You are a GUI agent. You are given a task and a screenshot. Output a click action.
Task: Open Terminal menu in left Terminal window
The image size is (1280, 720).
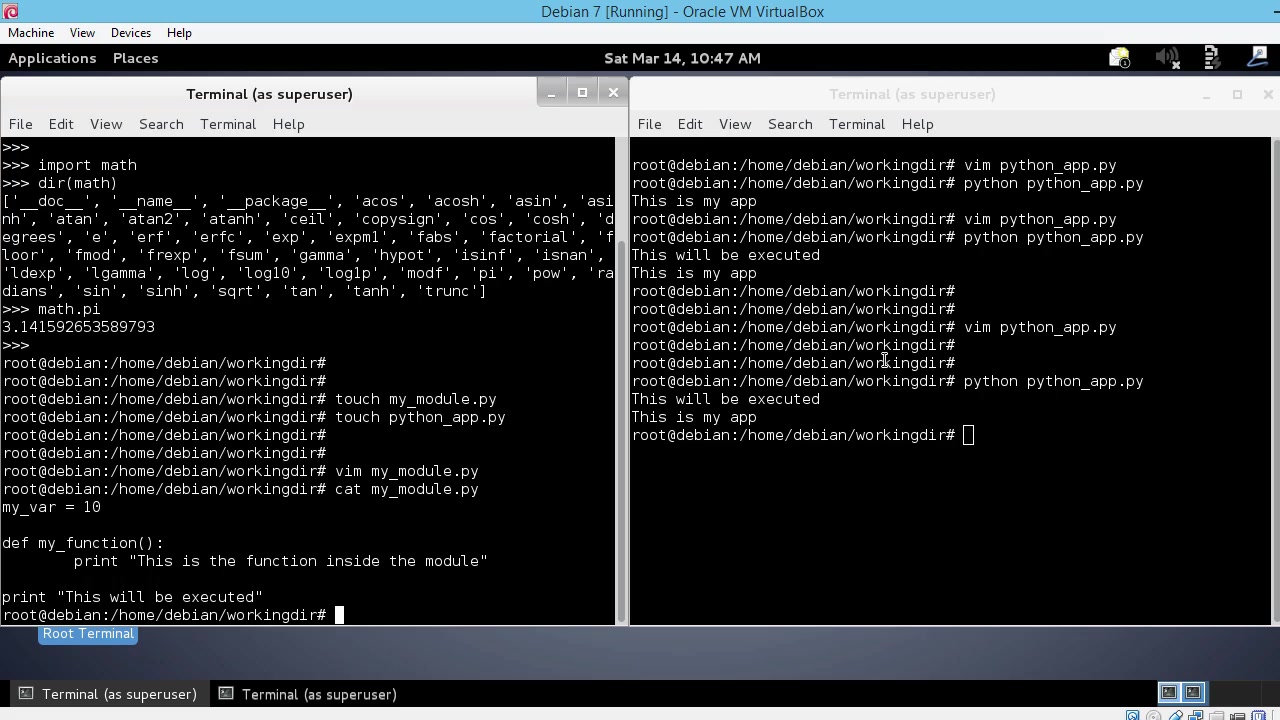pyautogui.click(x=228, y=124)
